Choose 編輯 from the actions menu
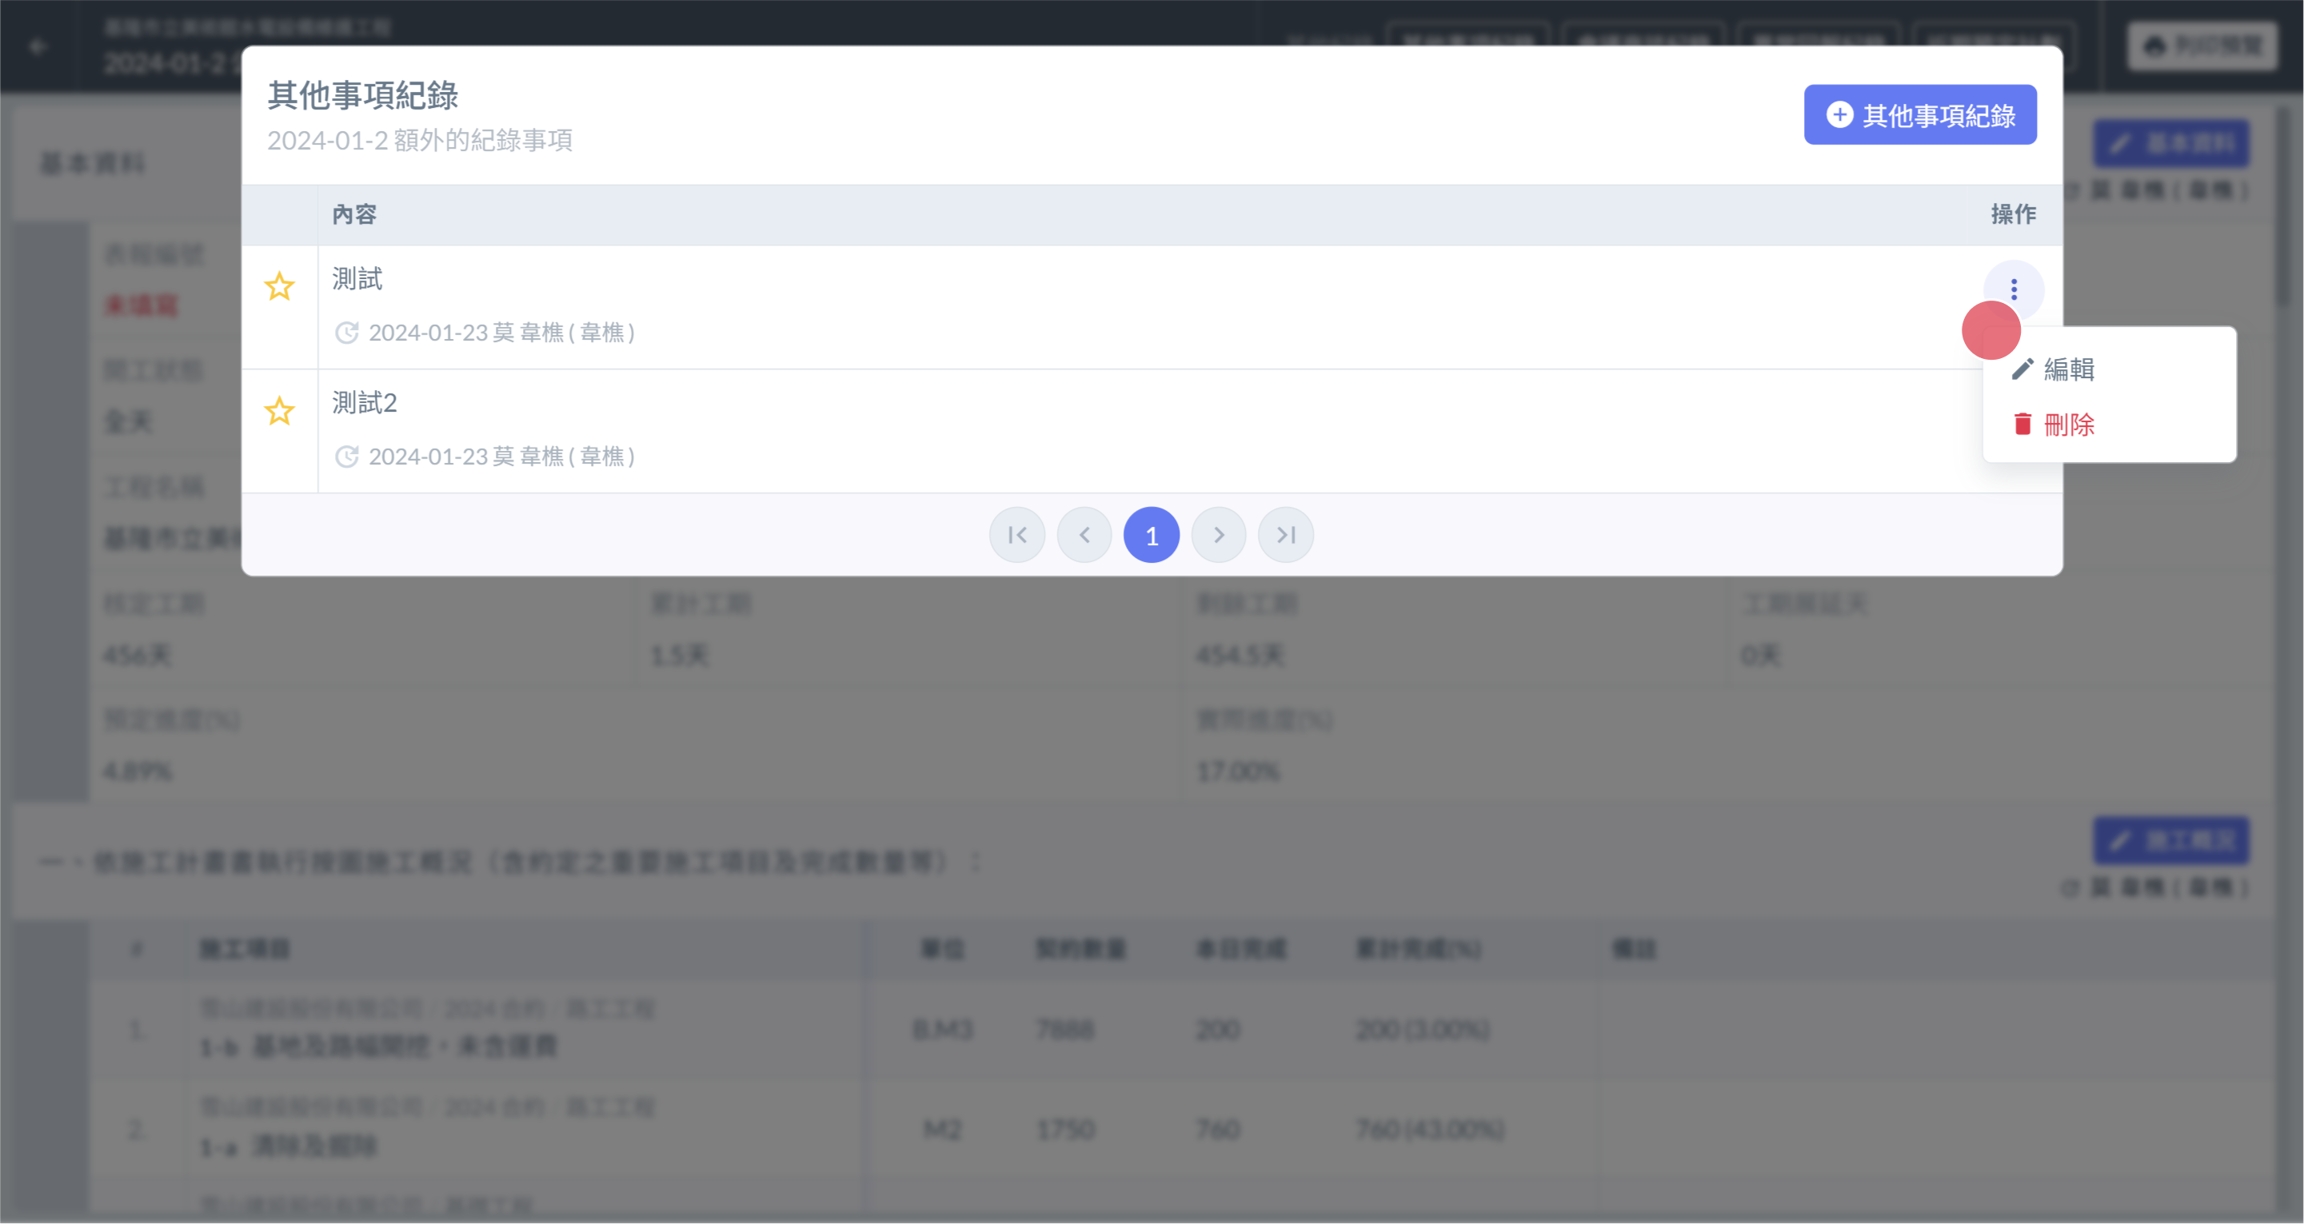The height and width of the screenshot is (1224, 2304). click(2067, 369)
